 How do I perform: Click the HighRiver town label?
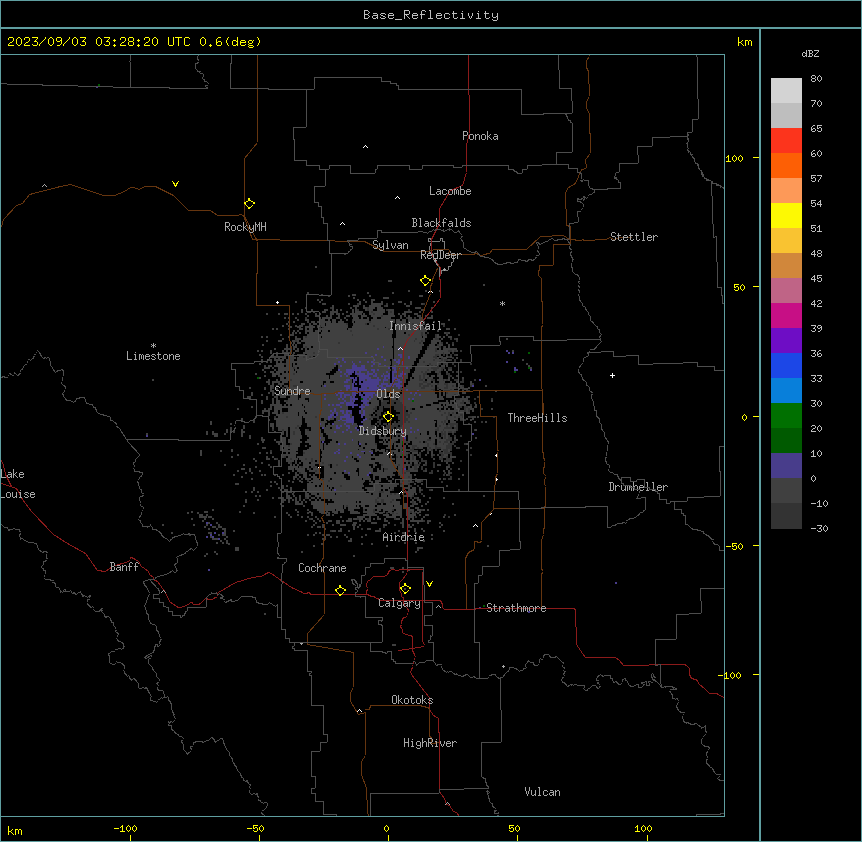tap(430, 743)
